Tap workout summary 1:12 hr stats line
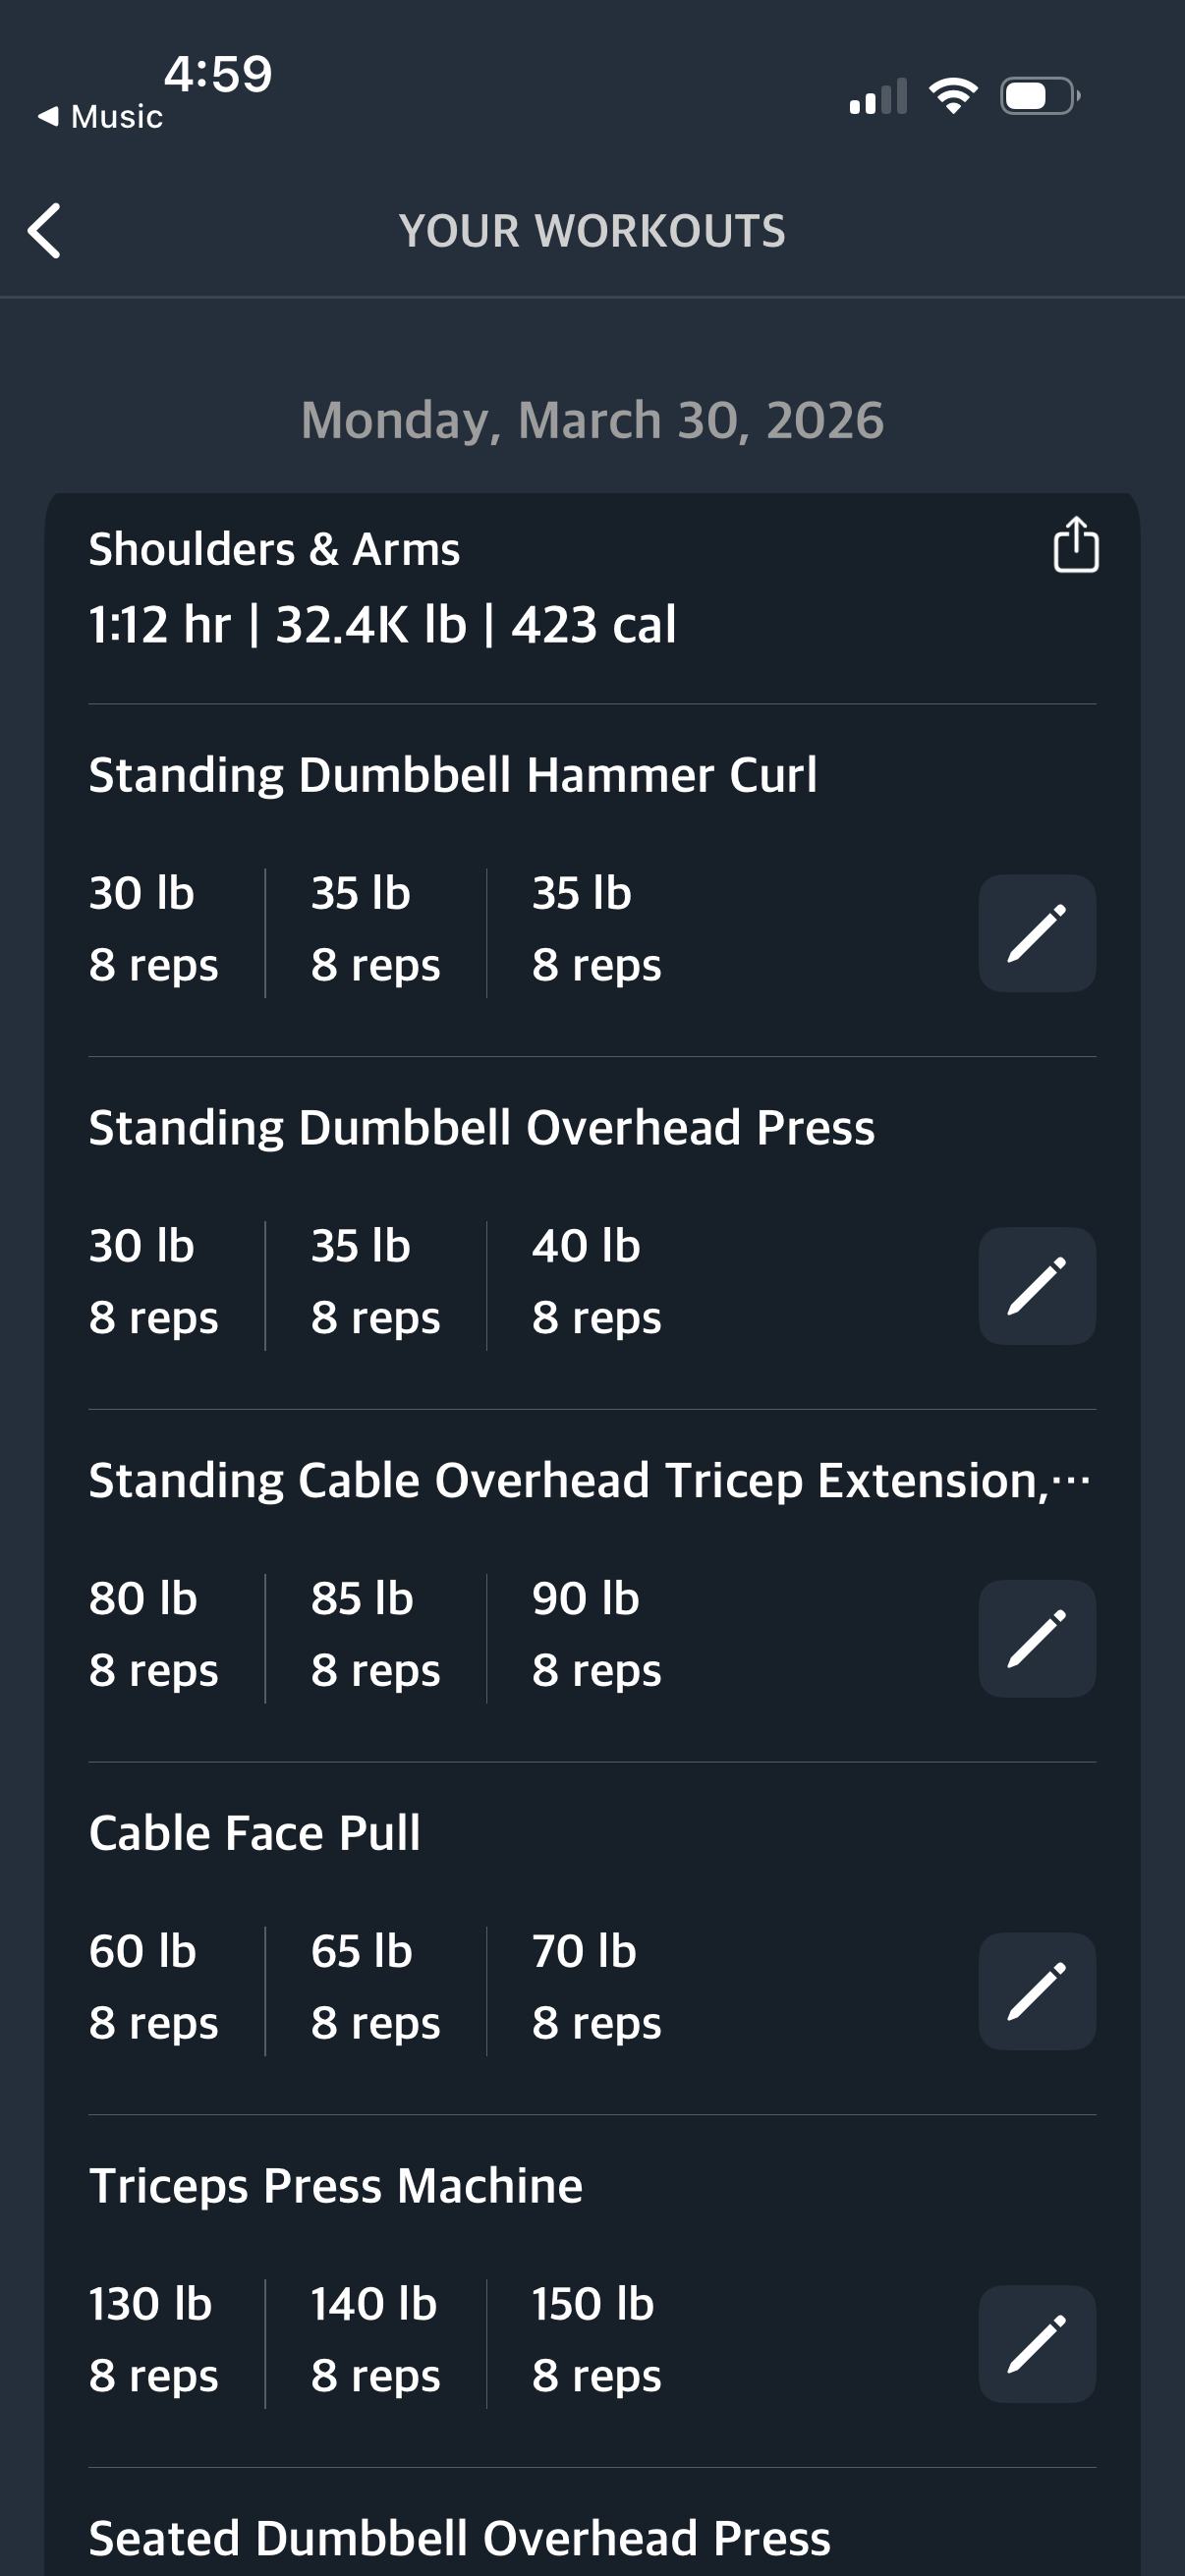Screen dimensions: 1185x2576 click(x=382, y=625)
